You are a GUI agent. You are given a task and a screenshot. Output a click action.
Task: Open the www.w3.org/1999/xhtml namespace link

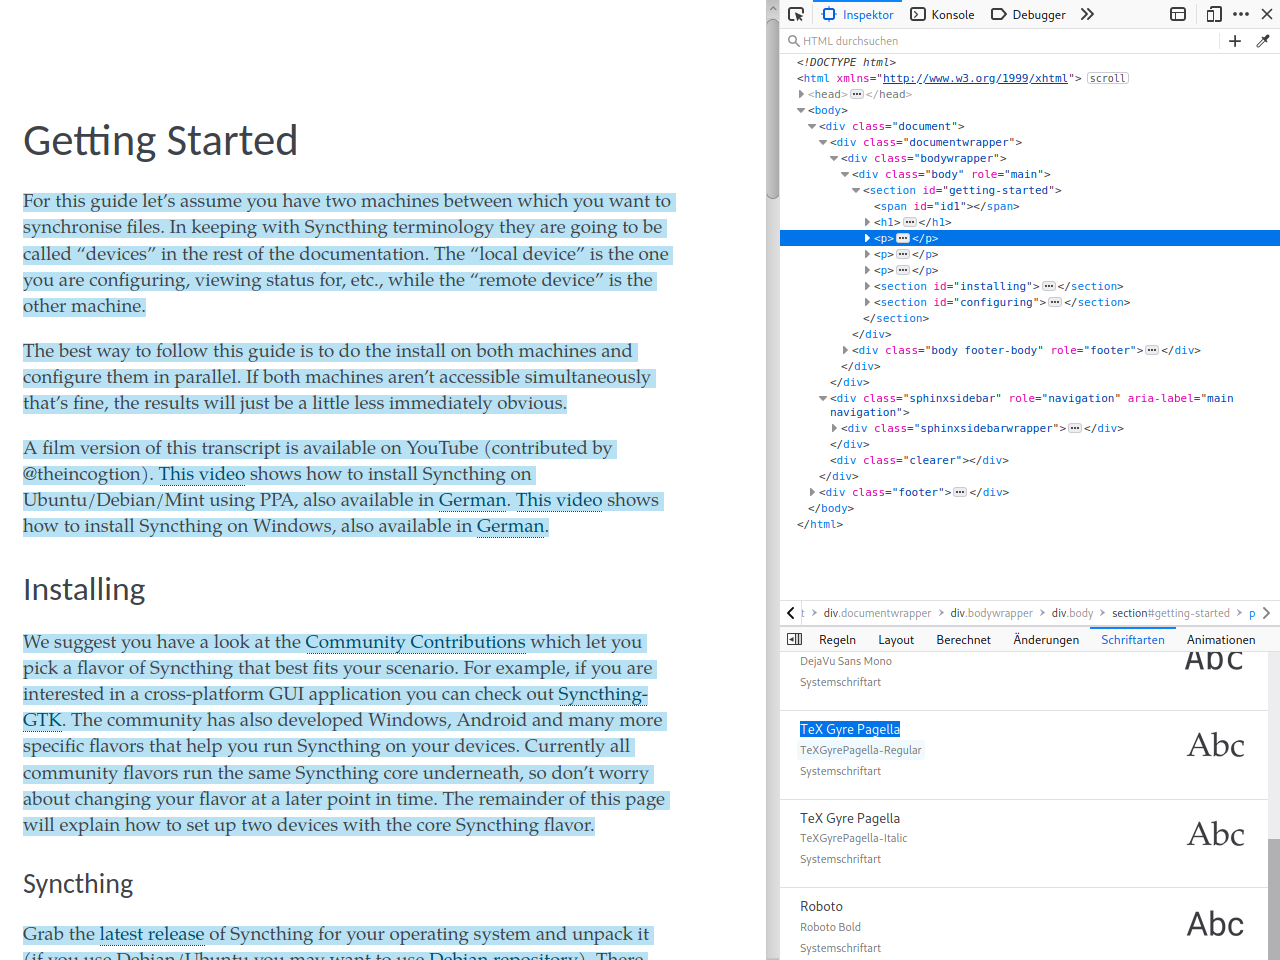[975, 78]
